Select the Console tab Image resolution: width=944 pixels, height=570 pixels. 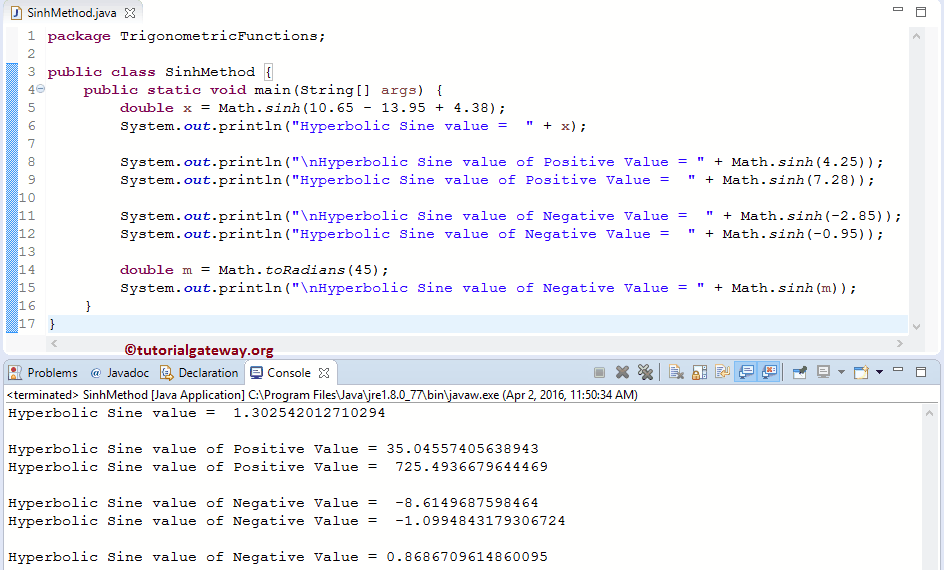[x=289, y=373]
